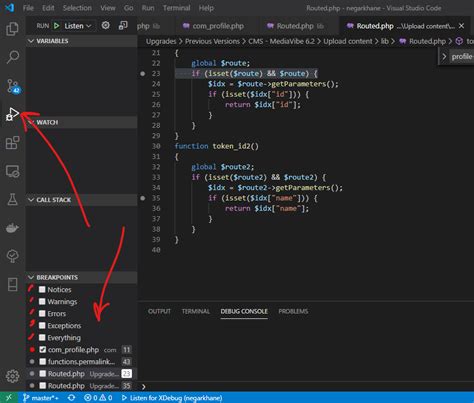Viewport: 474px width, 403px height.
Task: Toggle breakpoint dot on line 23
Action: (x=143, y=74)
